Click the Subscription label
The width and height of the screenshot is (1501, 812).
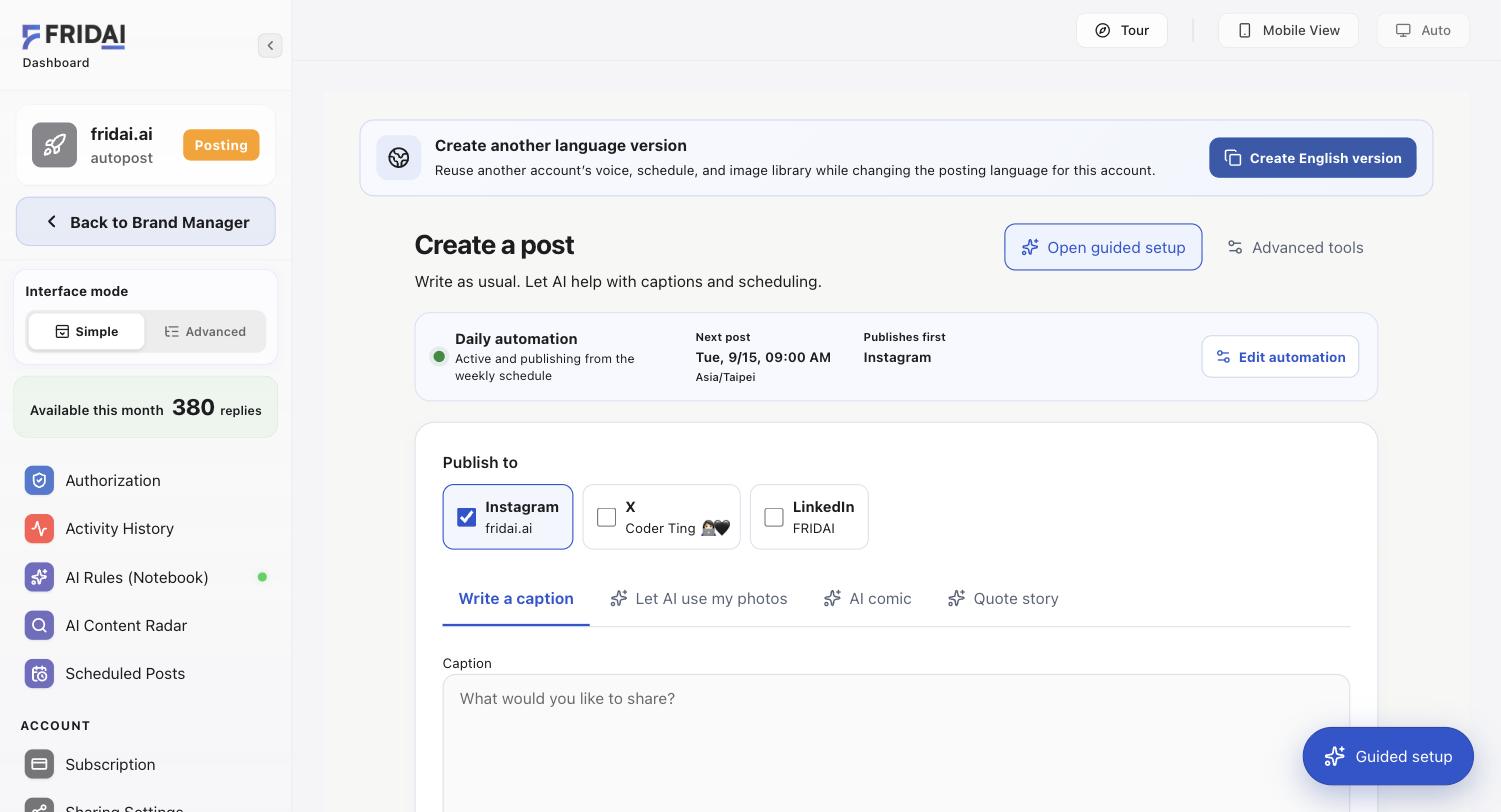coord(110,765)
